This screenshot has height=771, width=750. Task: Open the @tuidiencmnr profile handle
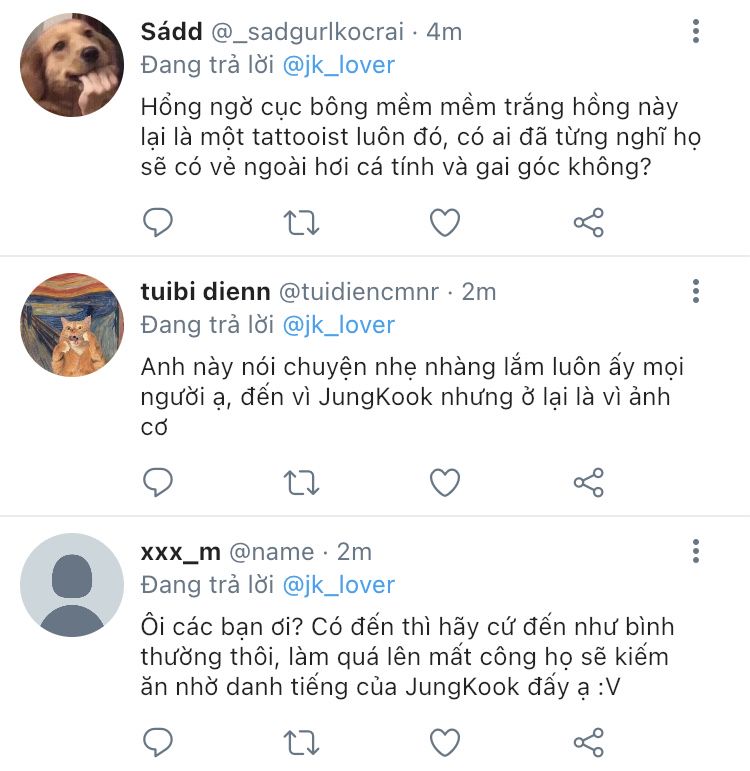tap(357, 292)
